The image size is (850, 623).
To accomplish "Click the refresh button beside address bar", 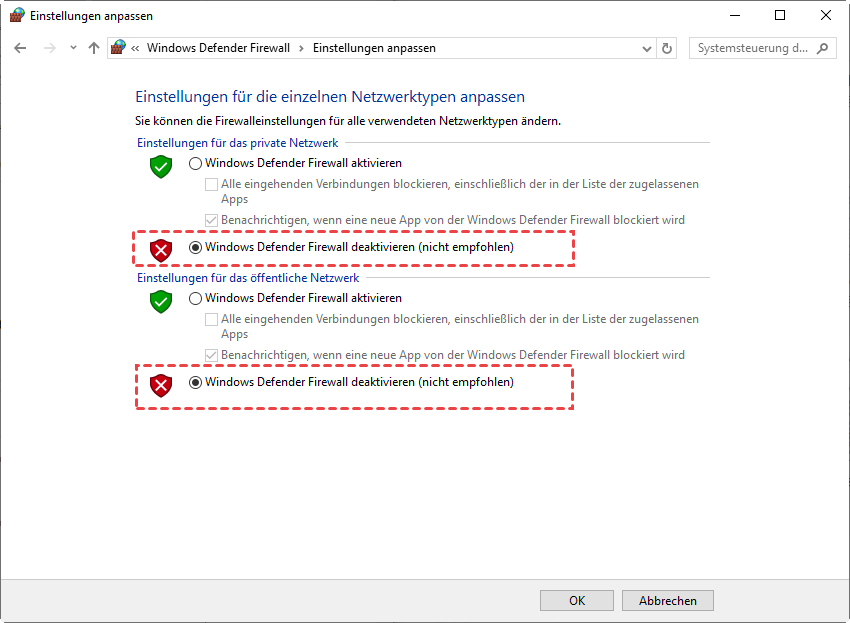I will [x=669, y=48].
